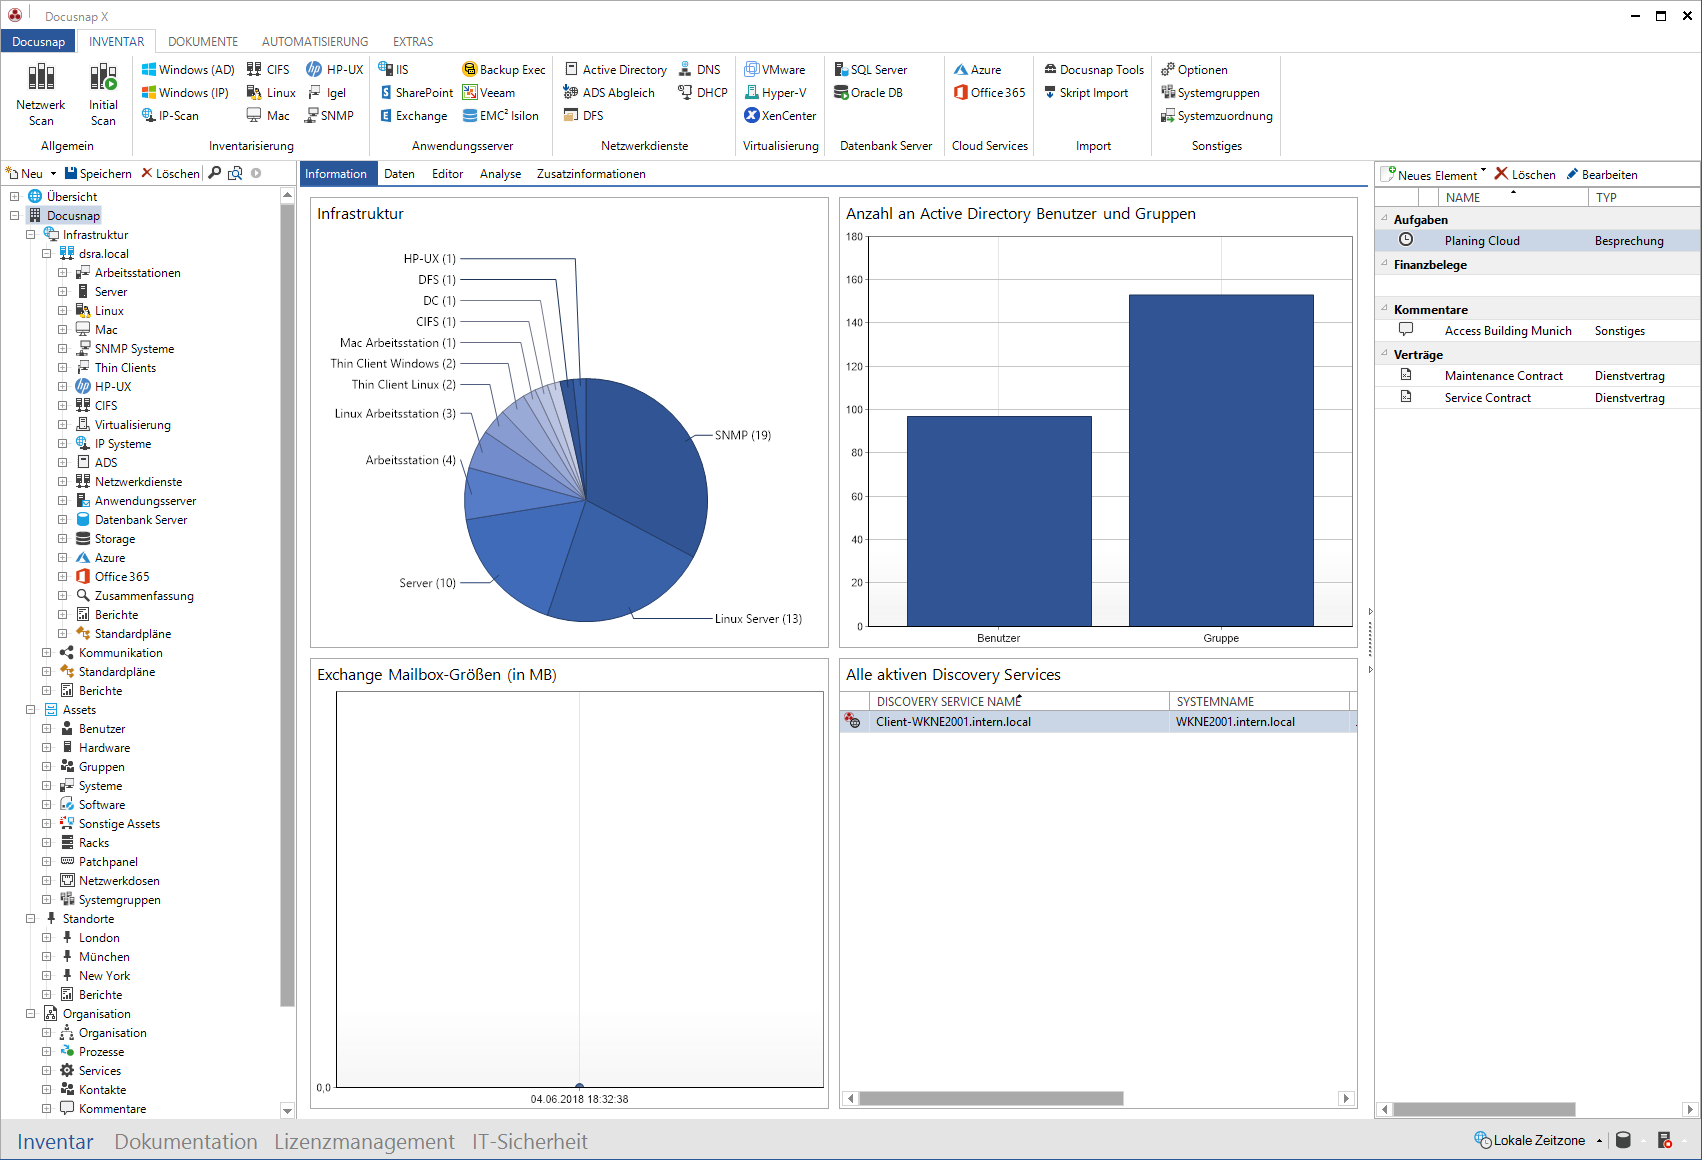Open the SQL Server inventory

(871, 70)
